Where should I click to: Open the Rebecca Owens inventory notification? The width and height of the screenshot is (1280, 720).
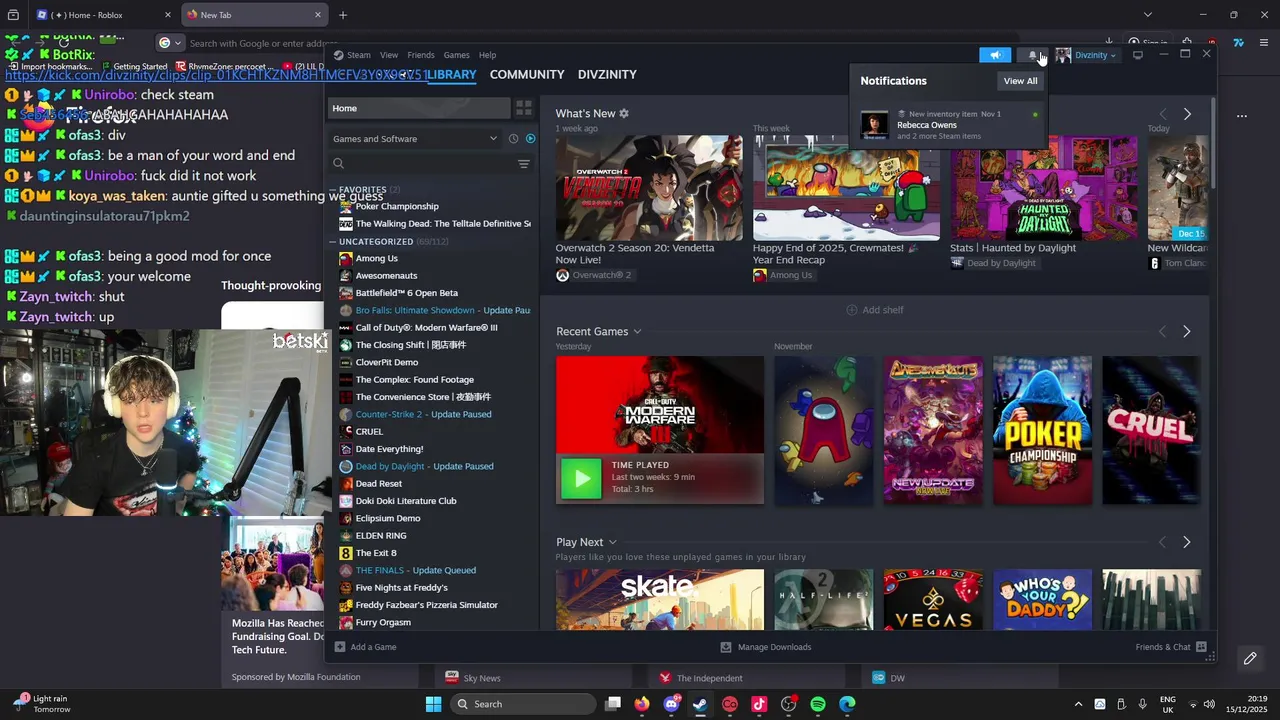(x=949, y=126)
